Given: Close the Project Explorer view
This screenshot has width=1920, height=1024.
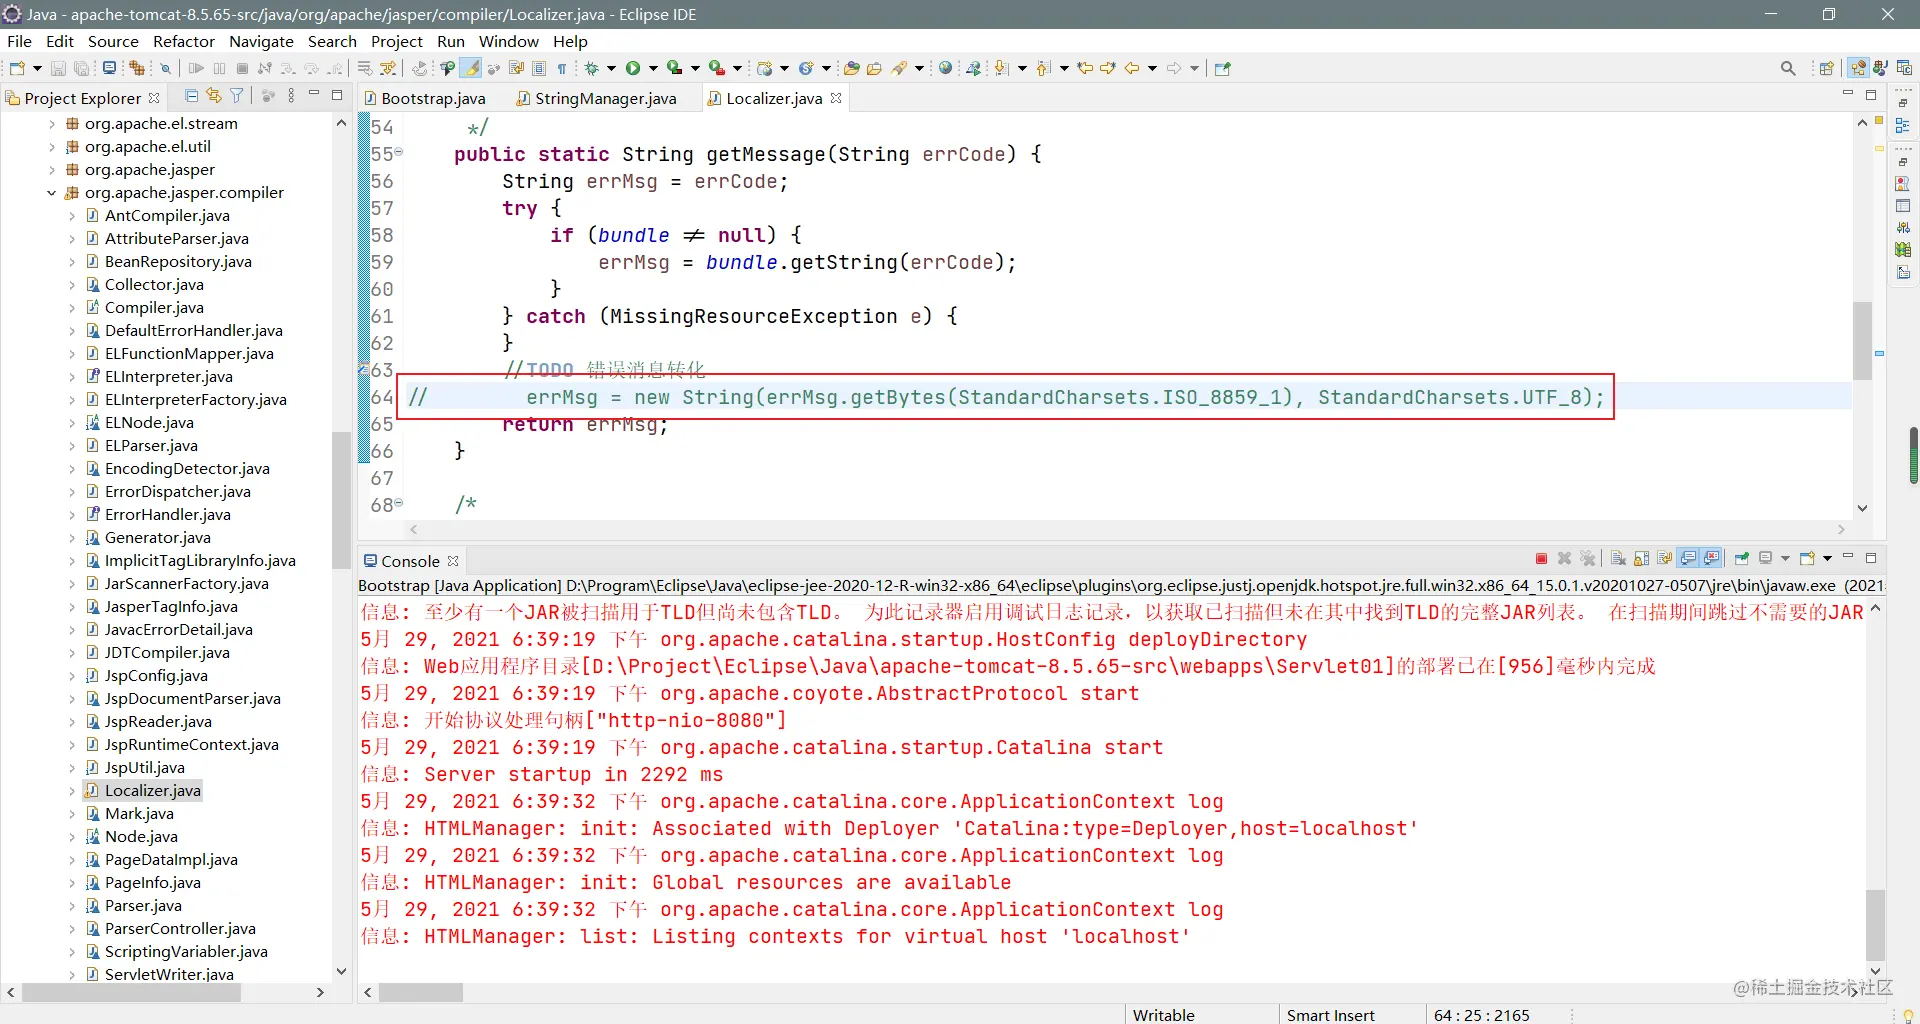Looking at the screenshot, I should point(154,97).
